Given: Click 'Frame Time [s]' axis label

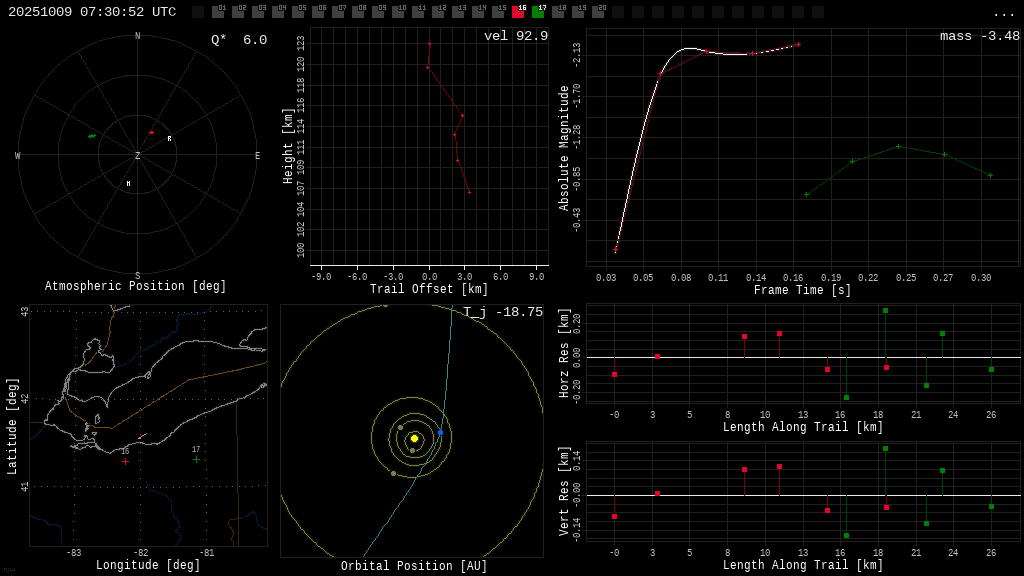Looking at the screenshot, I should click(x=803, y=290).
